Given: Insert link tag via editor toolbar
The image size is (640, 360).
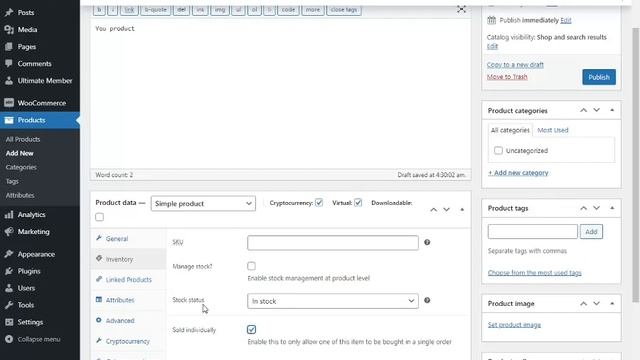Looking at the screenshot, I should (129, 9).
